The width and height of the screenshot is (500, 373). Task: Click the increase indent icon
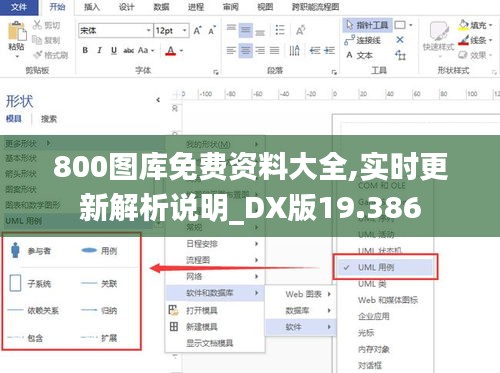coord(329,50)
